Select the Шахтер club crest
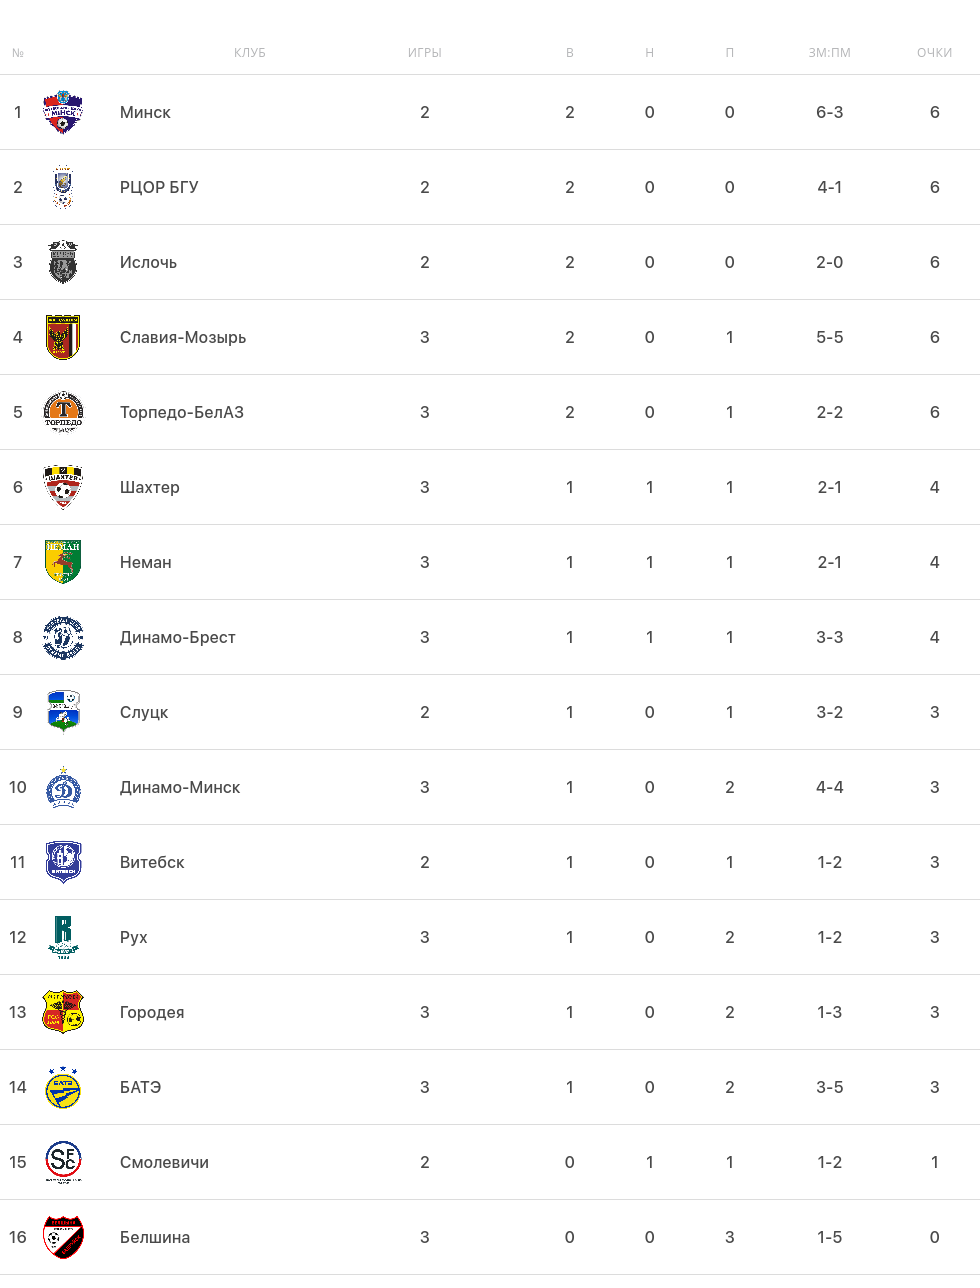This screenshot has height=1288, width=980. tap(63, 487)
